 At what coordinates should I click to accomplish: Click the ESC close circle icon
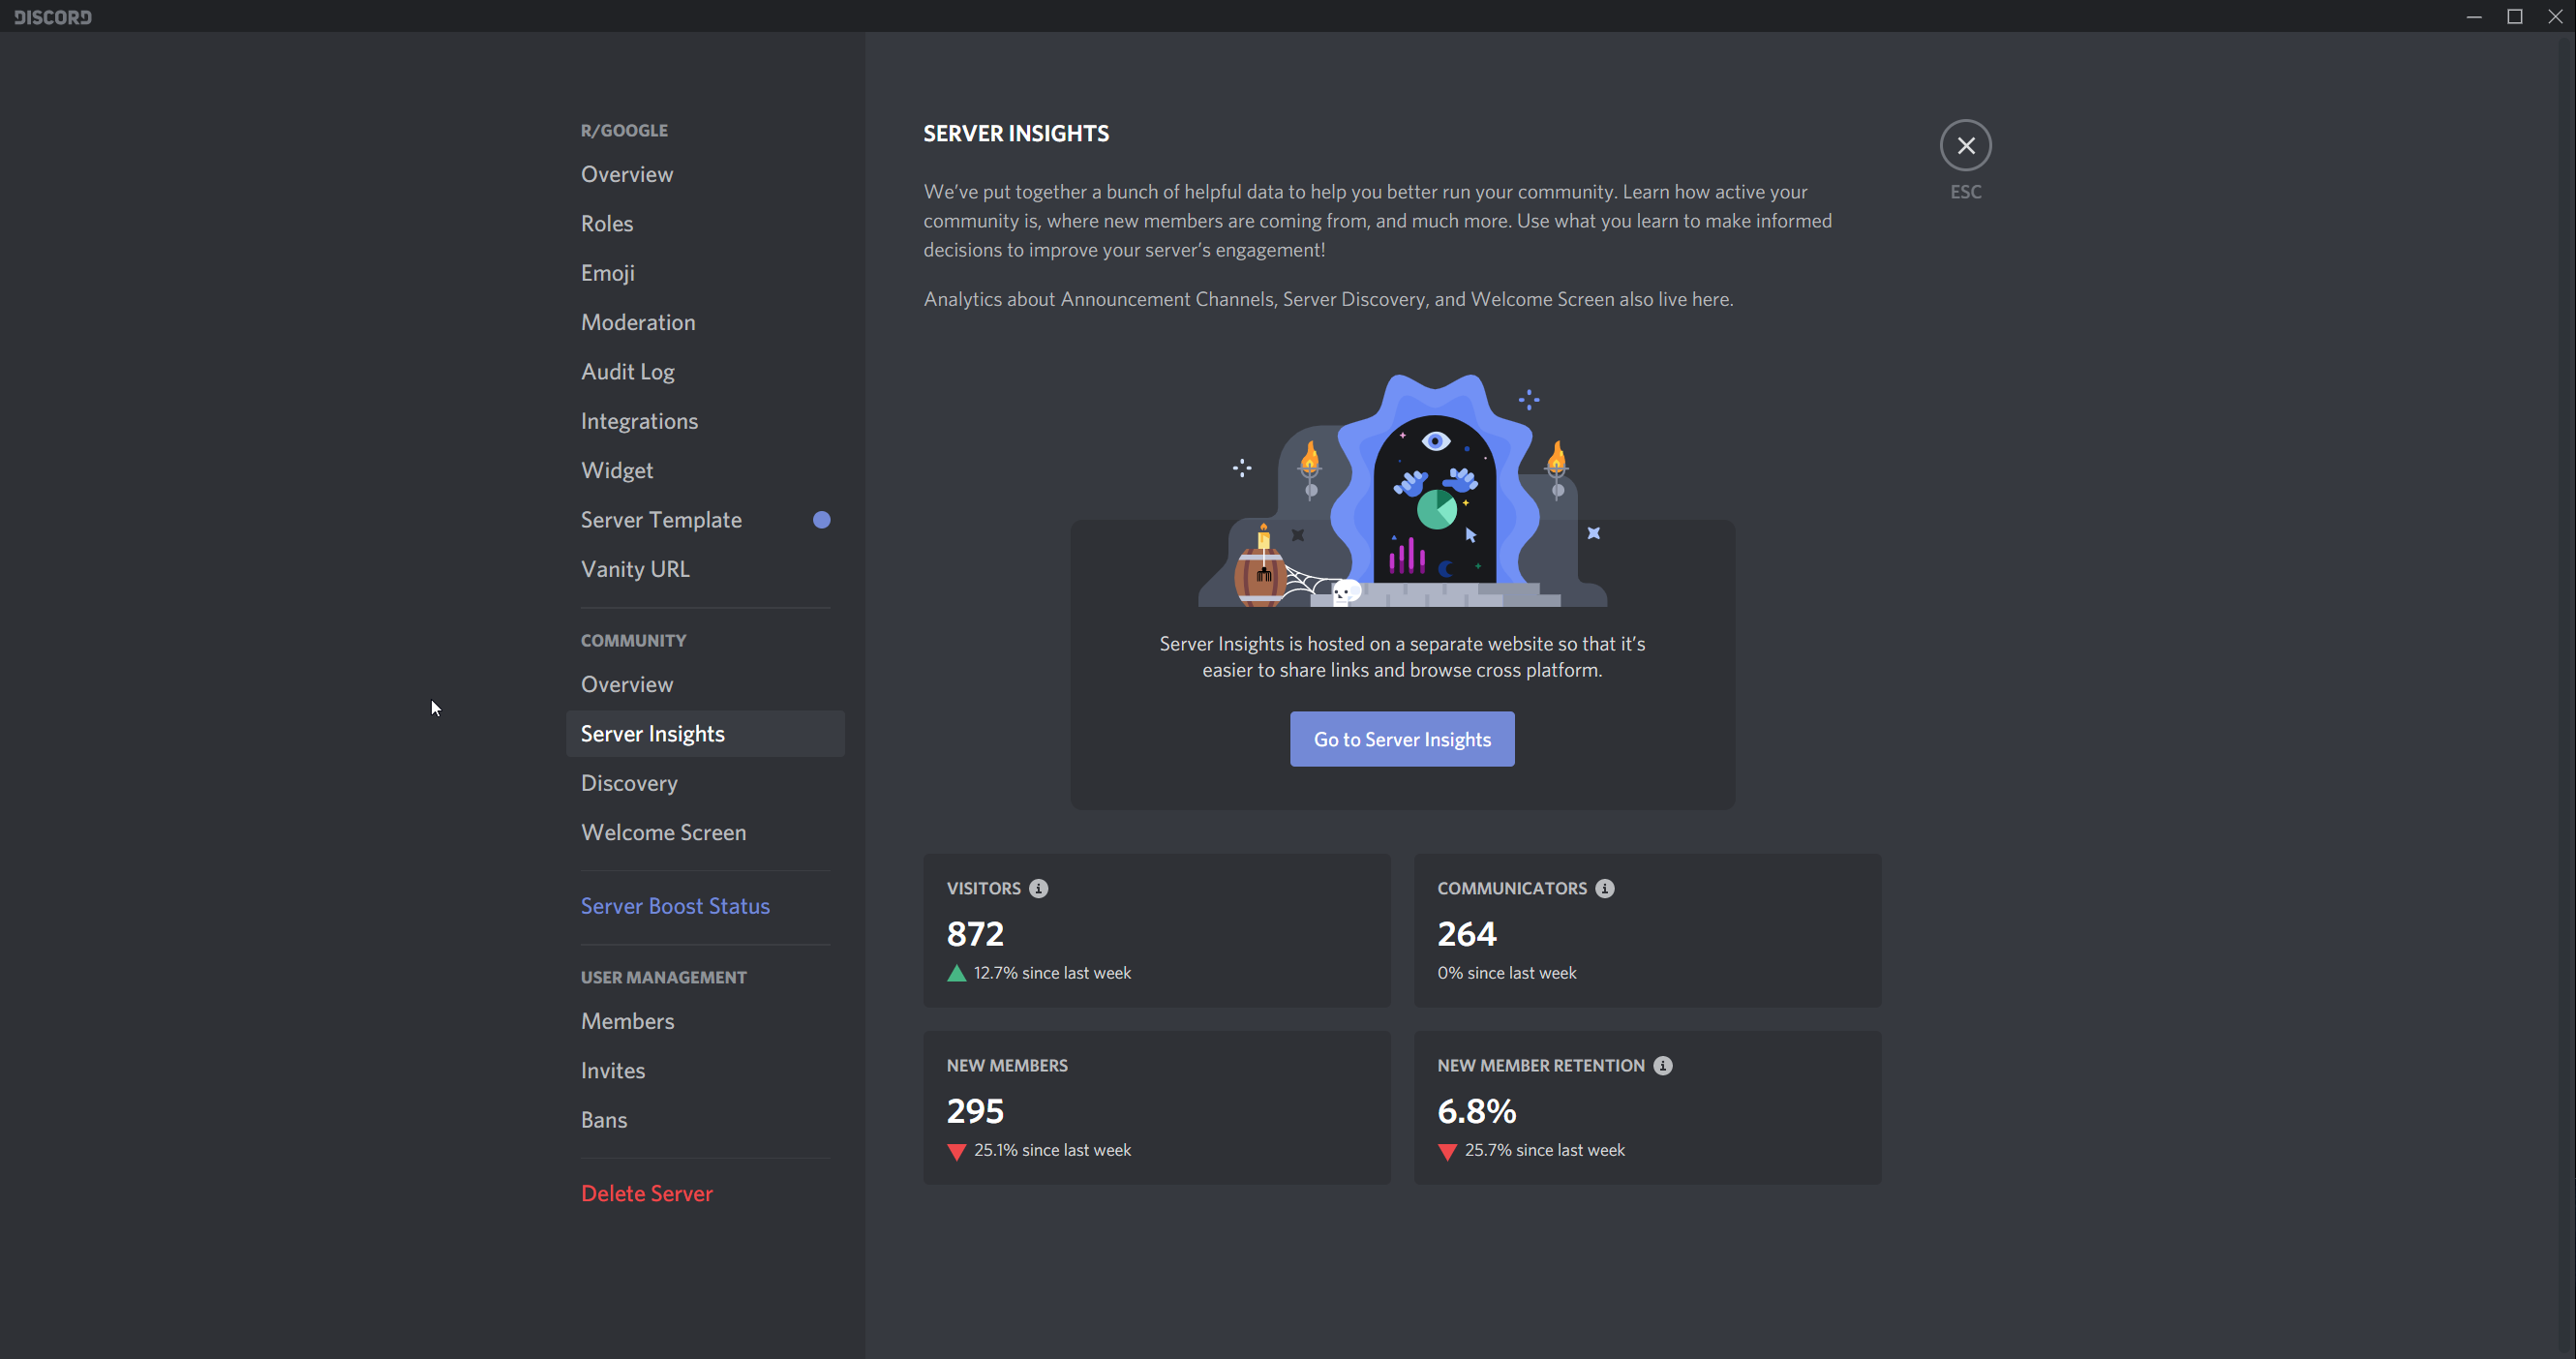(1965, 146)
